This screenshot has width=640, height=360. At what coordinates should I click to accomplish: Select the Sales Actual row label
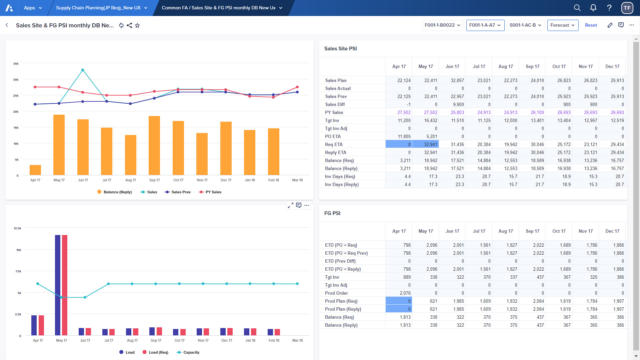click(x=338, y=88)
